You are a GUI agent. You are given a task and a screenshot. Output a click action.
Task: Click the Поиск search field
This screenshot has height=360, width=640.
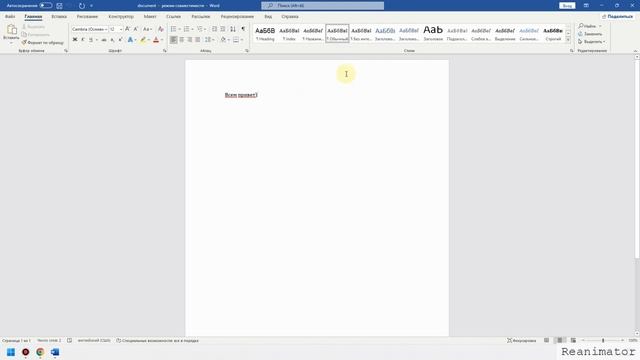[322, 6]
